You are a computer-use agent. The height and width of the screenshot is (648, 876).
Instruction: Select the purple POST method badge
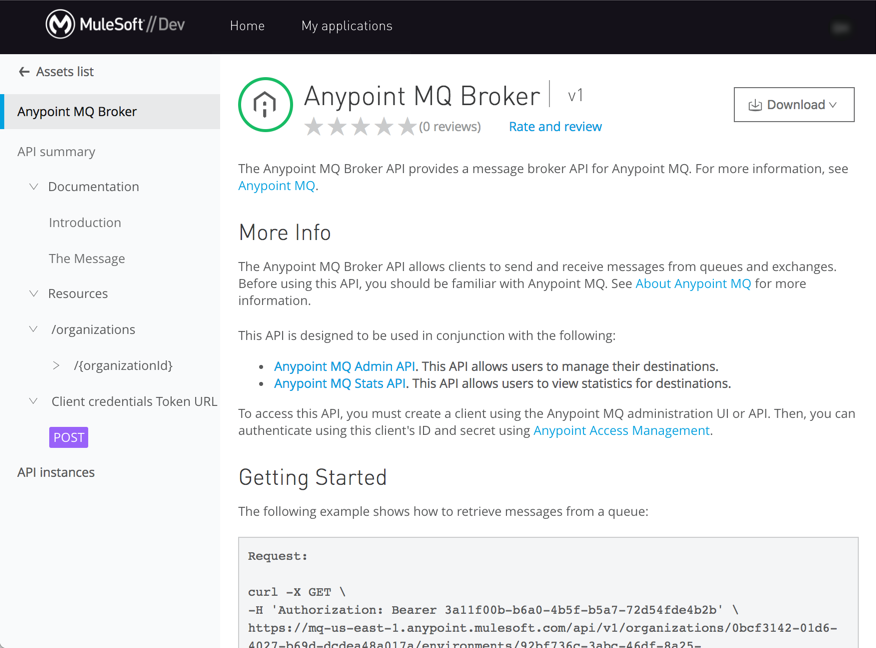[x=69, y=437]
